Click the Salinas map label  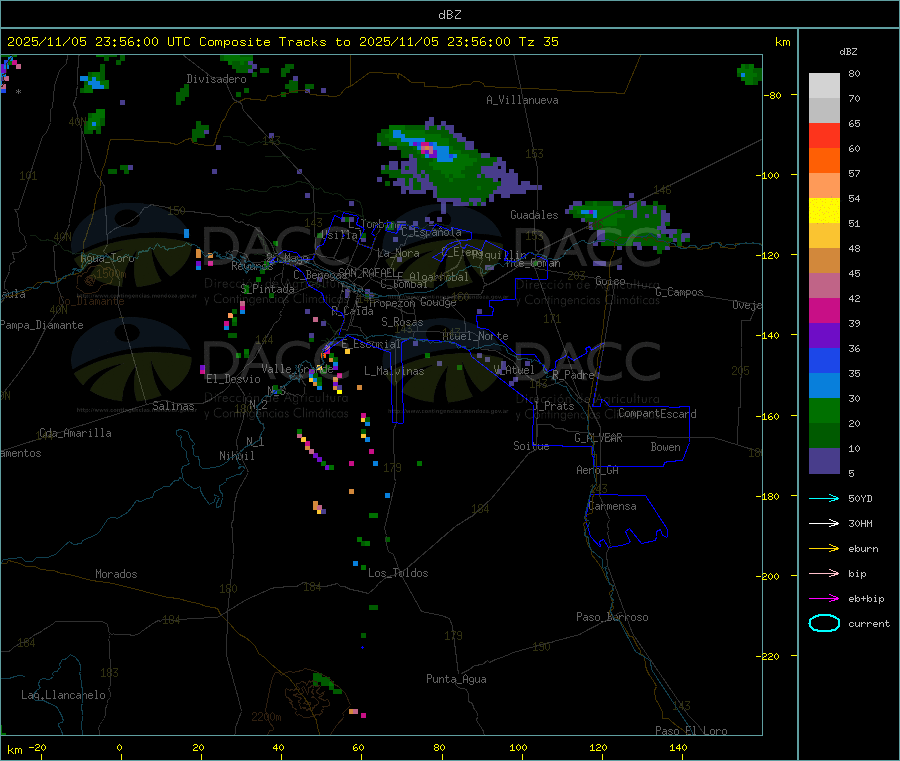point(173,406)
